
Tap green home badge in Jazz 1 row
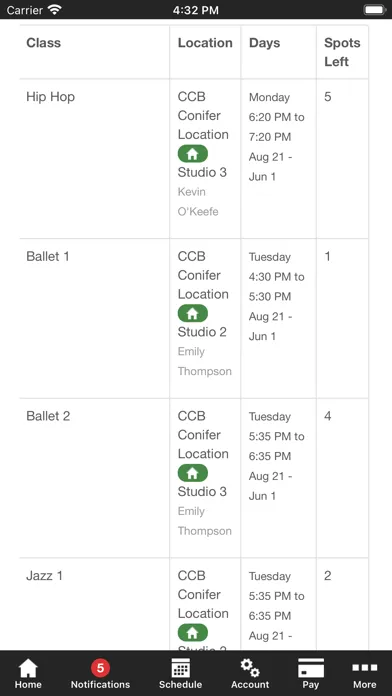pyautogui.click(x=193, y=633)
